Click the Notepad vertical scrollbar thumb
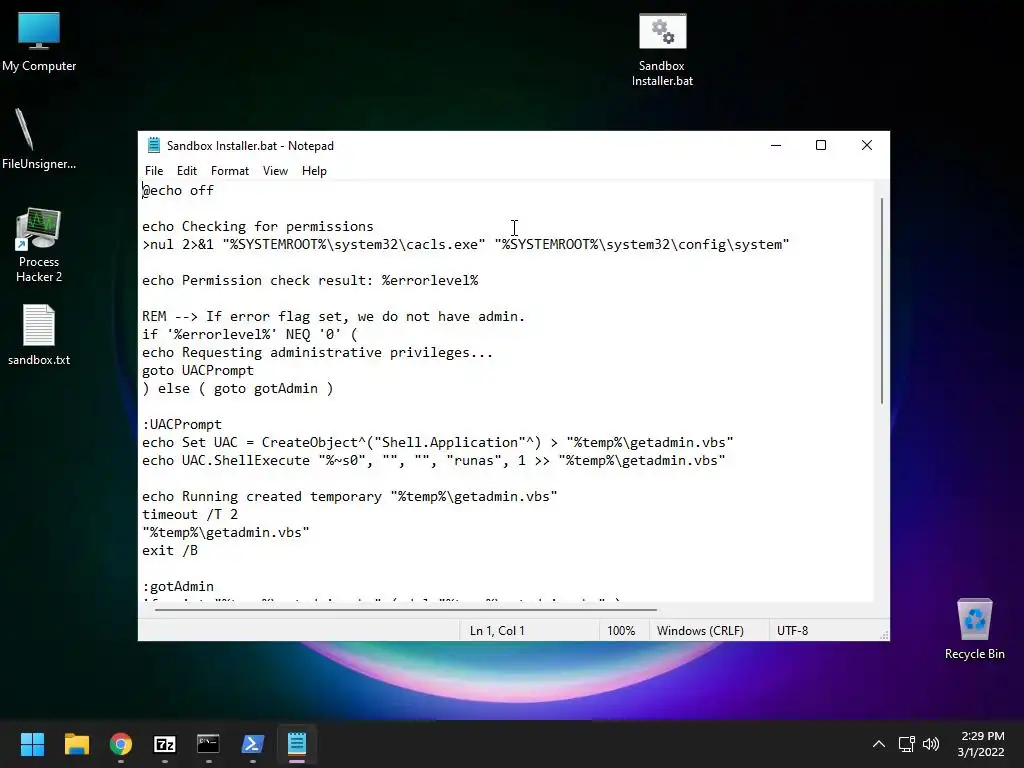The image size is (1024, 768). pyautogui.click(x=882, y=300)
